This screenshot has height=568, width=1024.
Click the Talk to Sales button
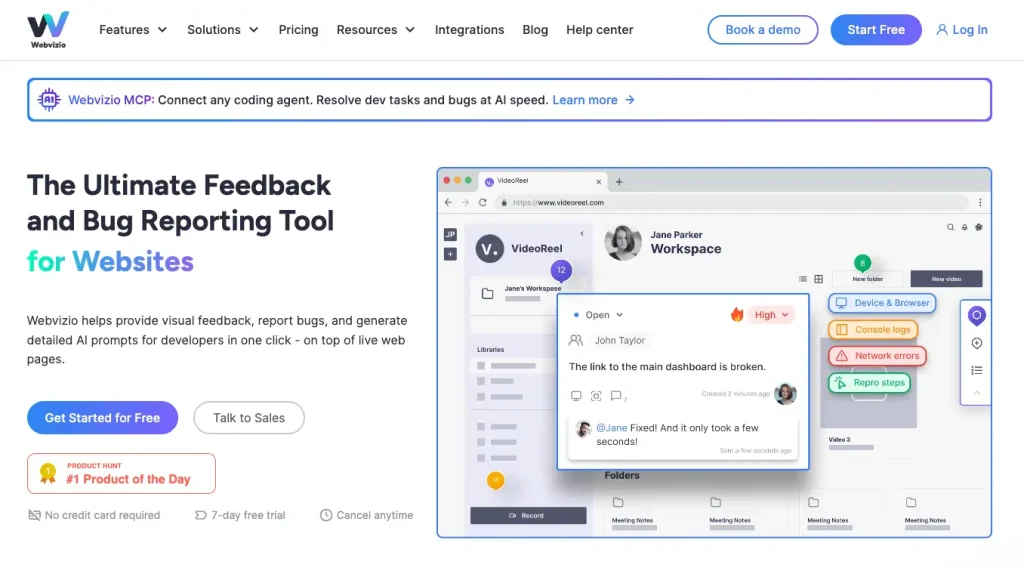[249, 418]
